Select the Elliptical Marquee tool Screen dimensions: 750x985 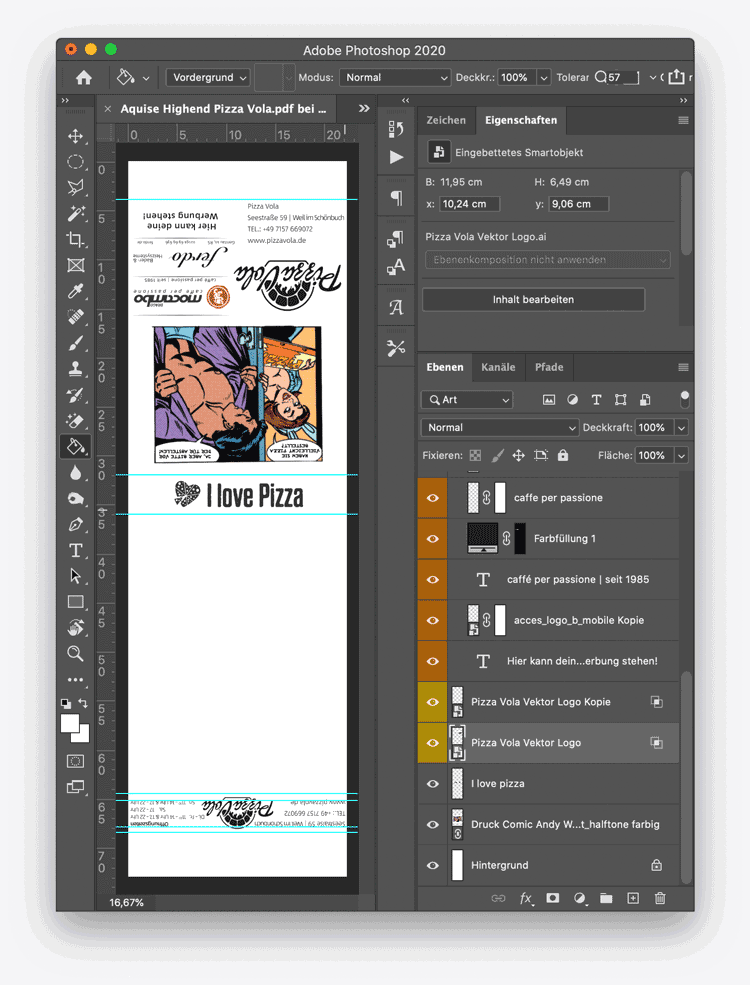[75, 162]
